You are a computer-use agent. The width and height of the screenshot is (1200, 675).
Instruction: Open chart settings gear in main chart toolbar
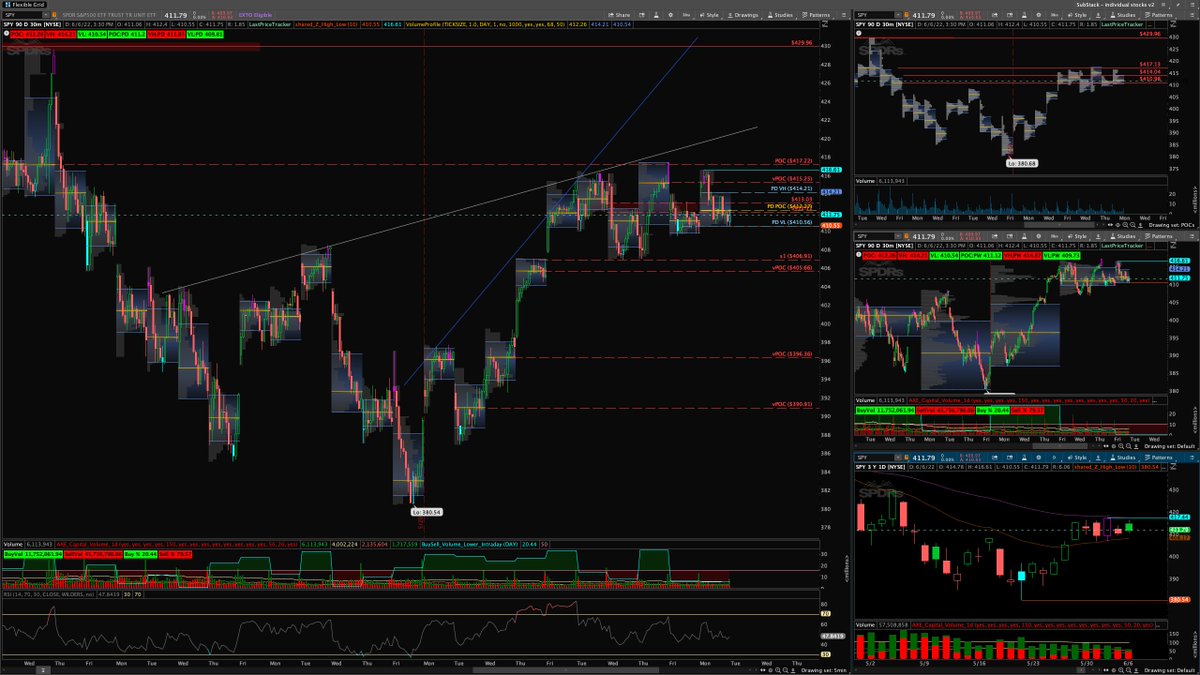(x=670, y=15)
